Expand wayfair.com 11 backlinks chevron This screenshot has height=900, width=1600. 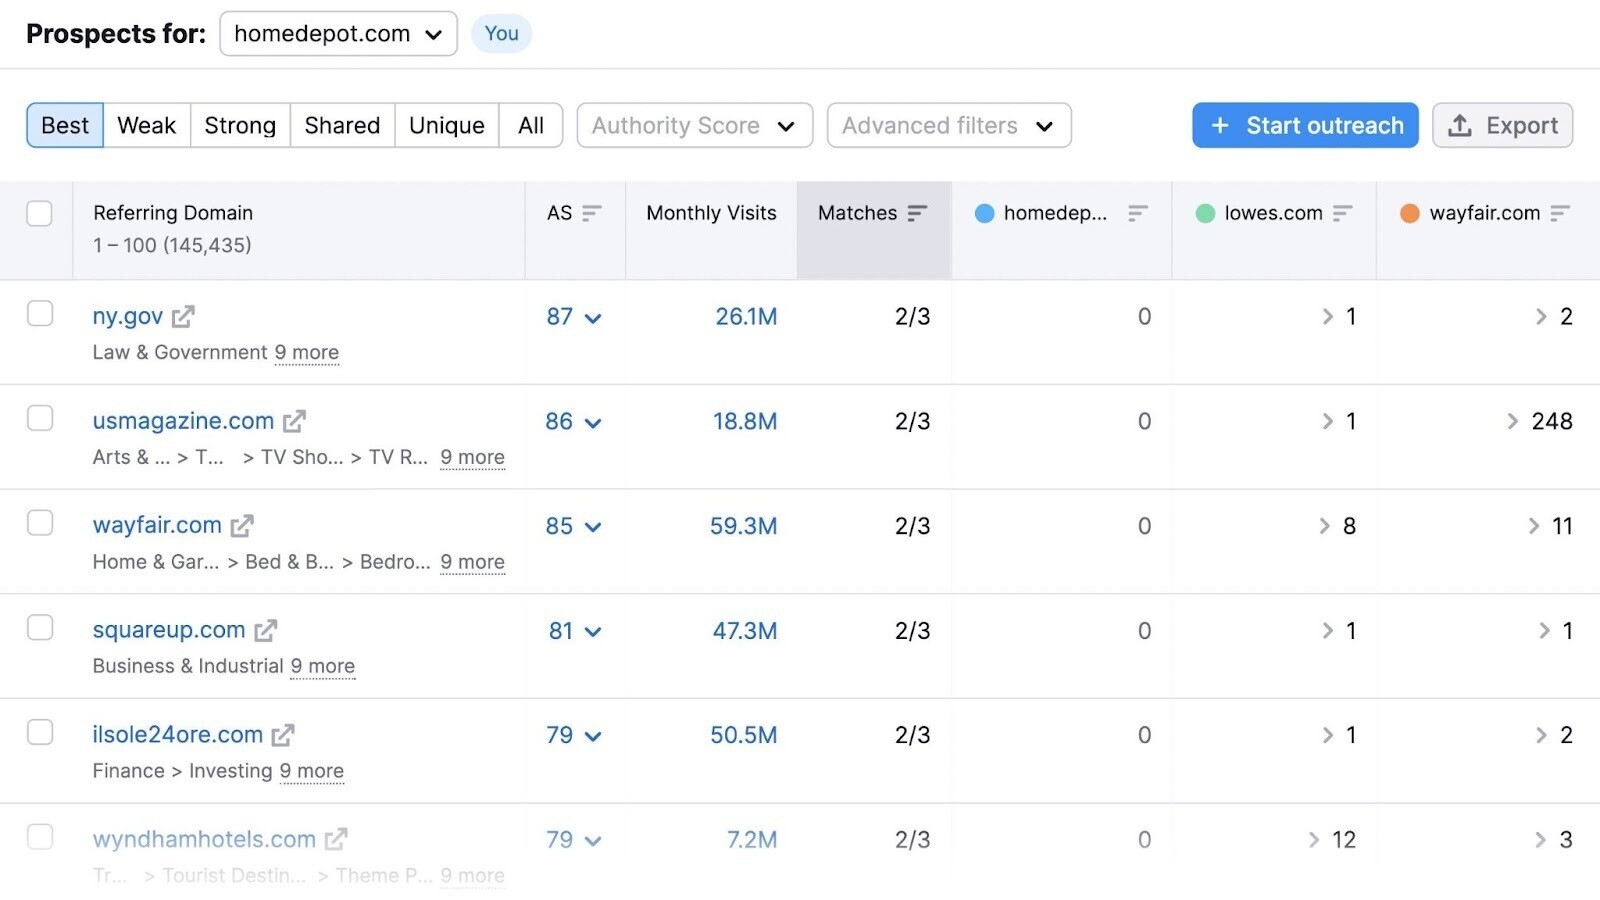pos(1534,526)
